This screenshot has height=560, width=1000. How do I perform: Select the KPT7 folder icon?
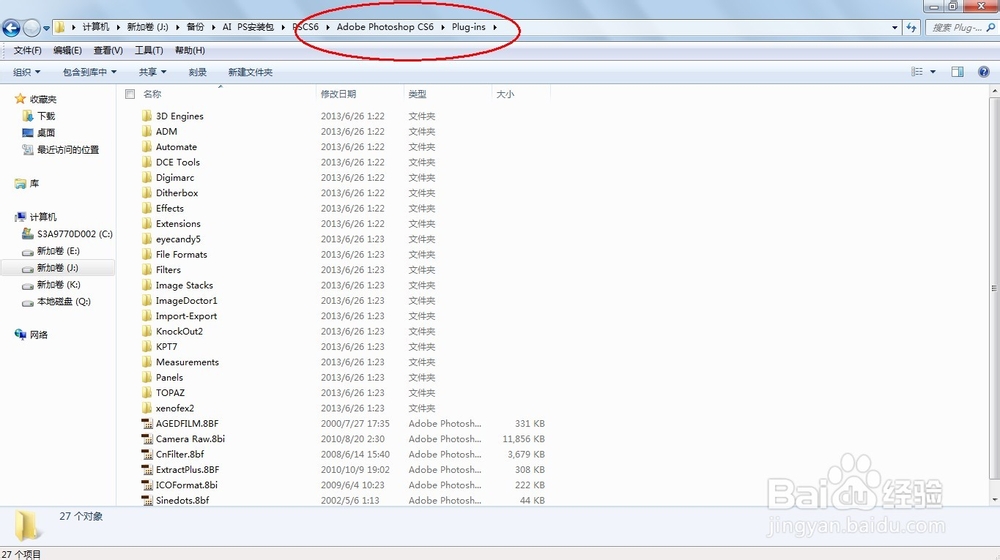pyautogui.click(x=147, y=346)
